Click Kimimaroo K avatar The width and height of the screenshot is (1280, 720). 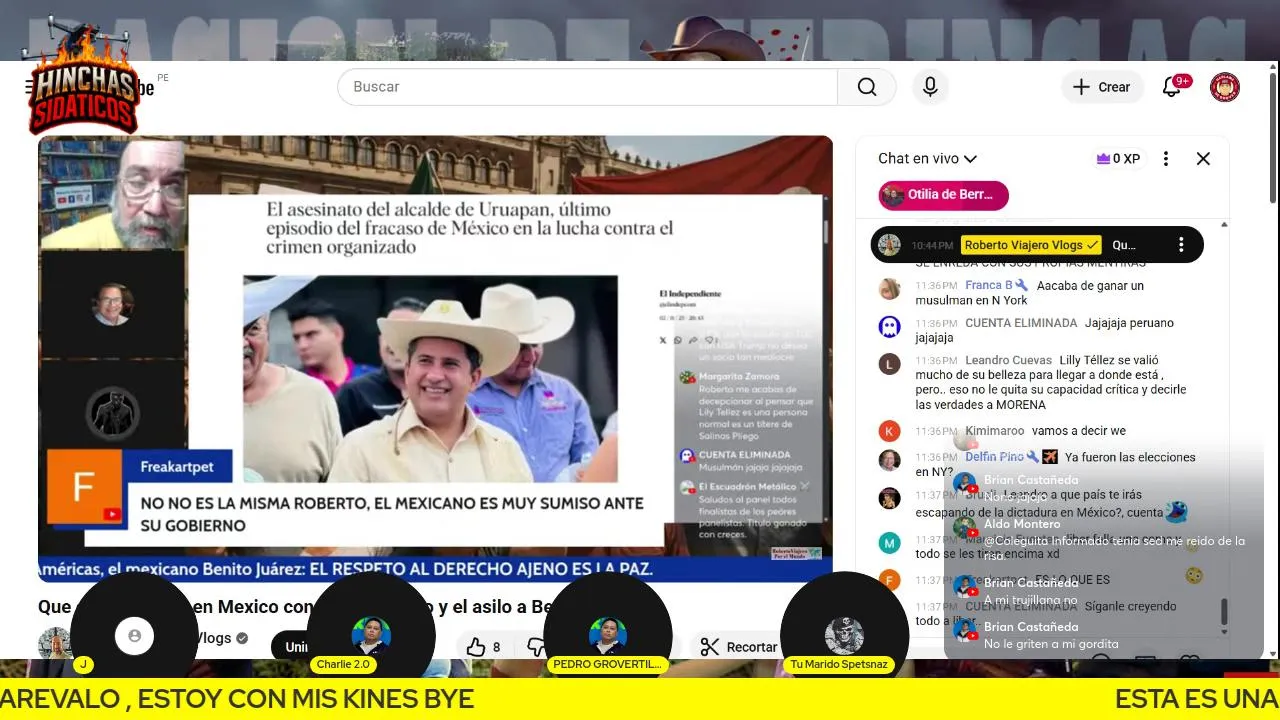[889, 431]
